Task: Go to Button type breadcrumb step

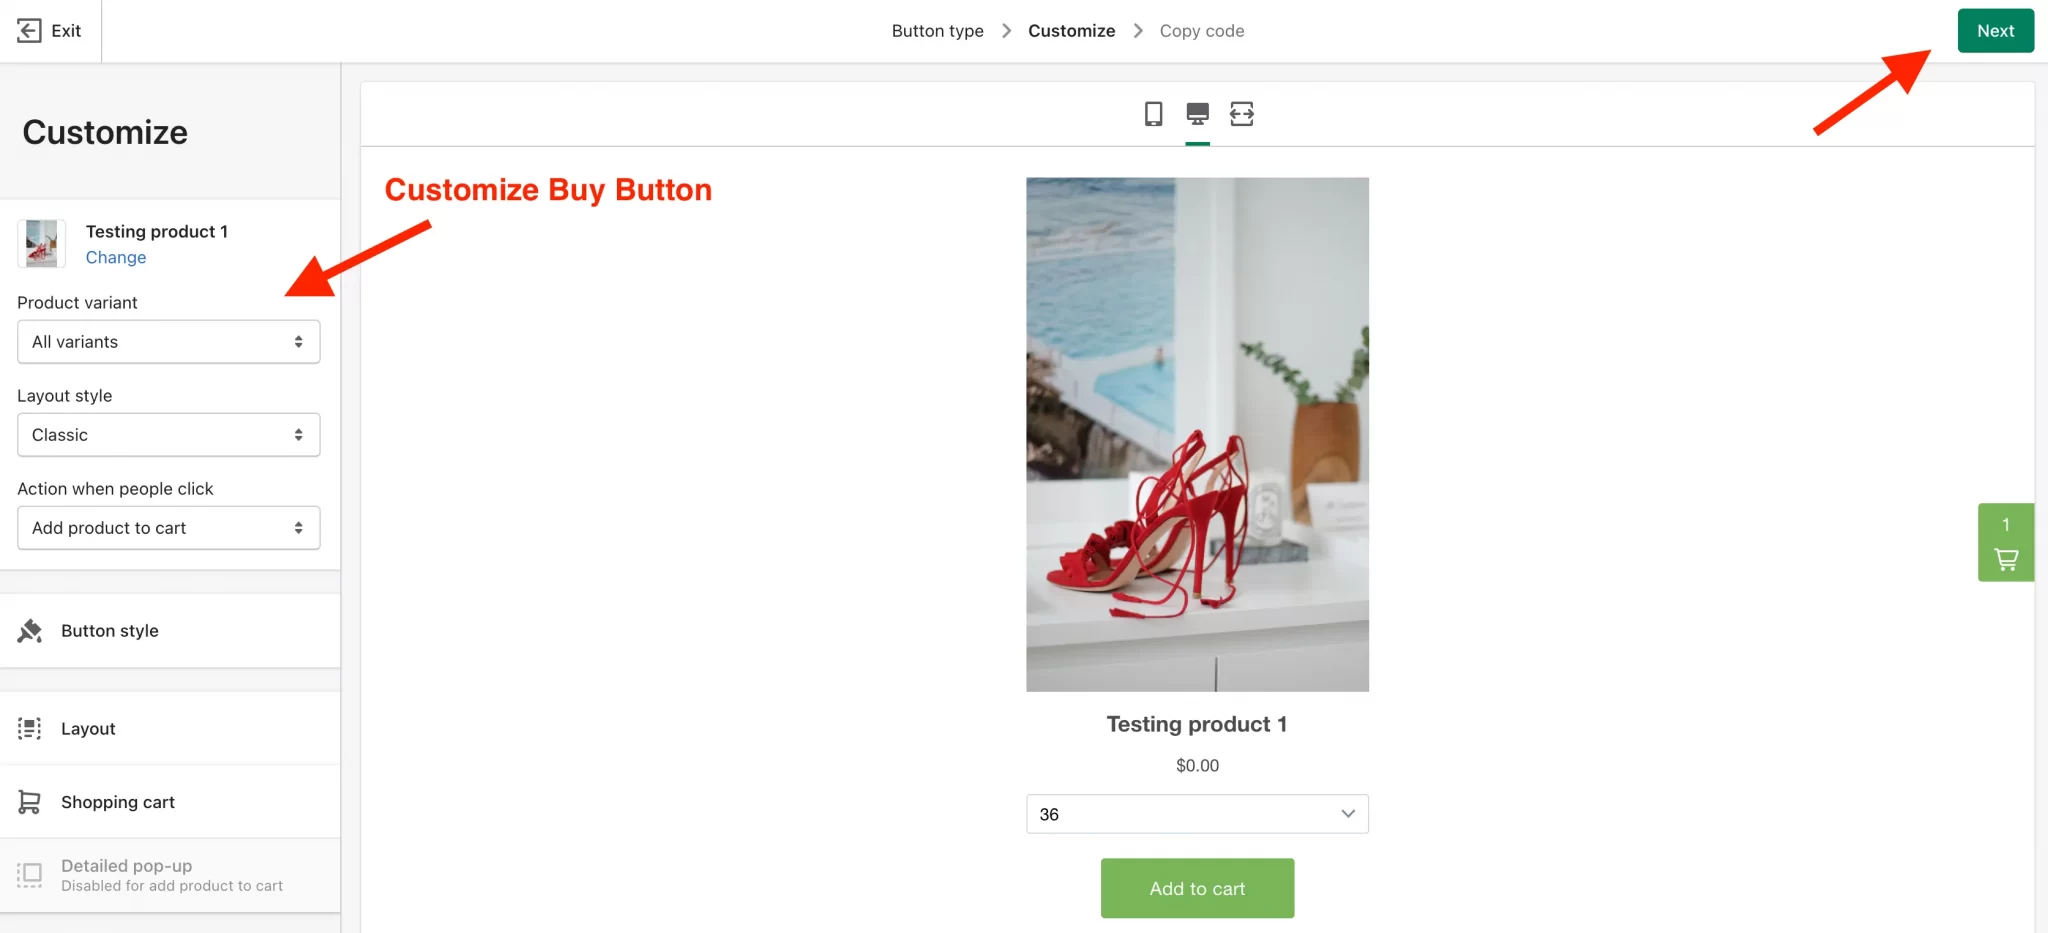Action: (x=937, y=31)
